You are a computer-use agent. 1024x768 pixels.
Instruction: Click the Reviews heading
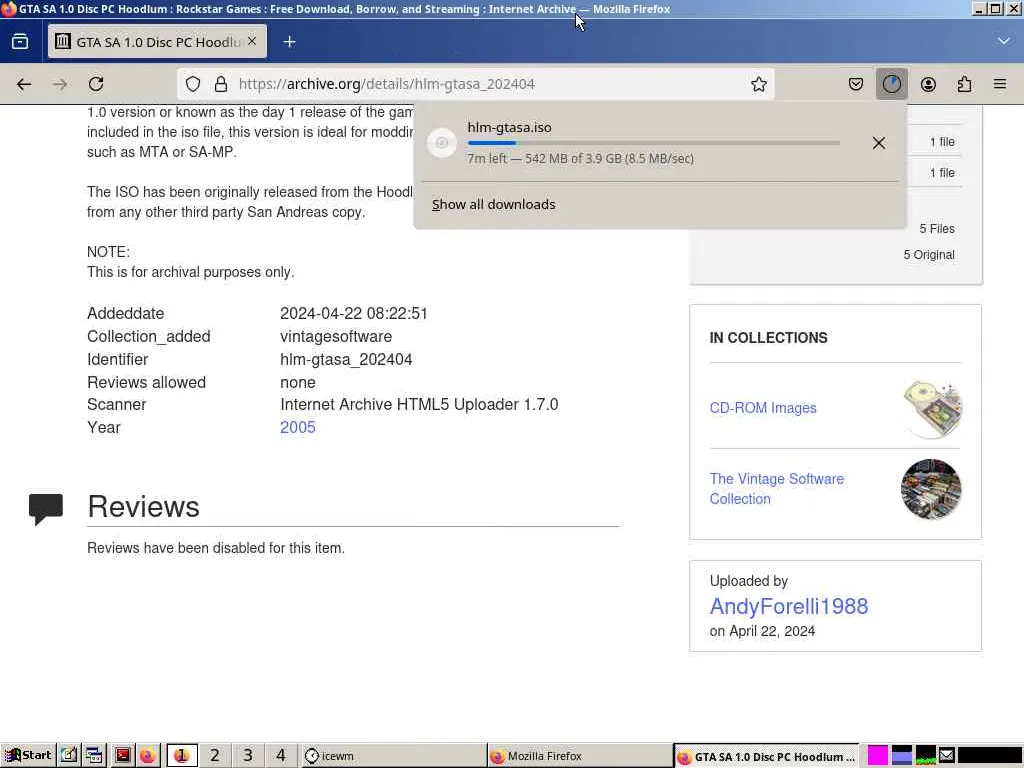[144, 507]
